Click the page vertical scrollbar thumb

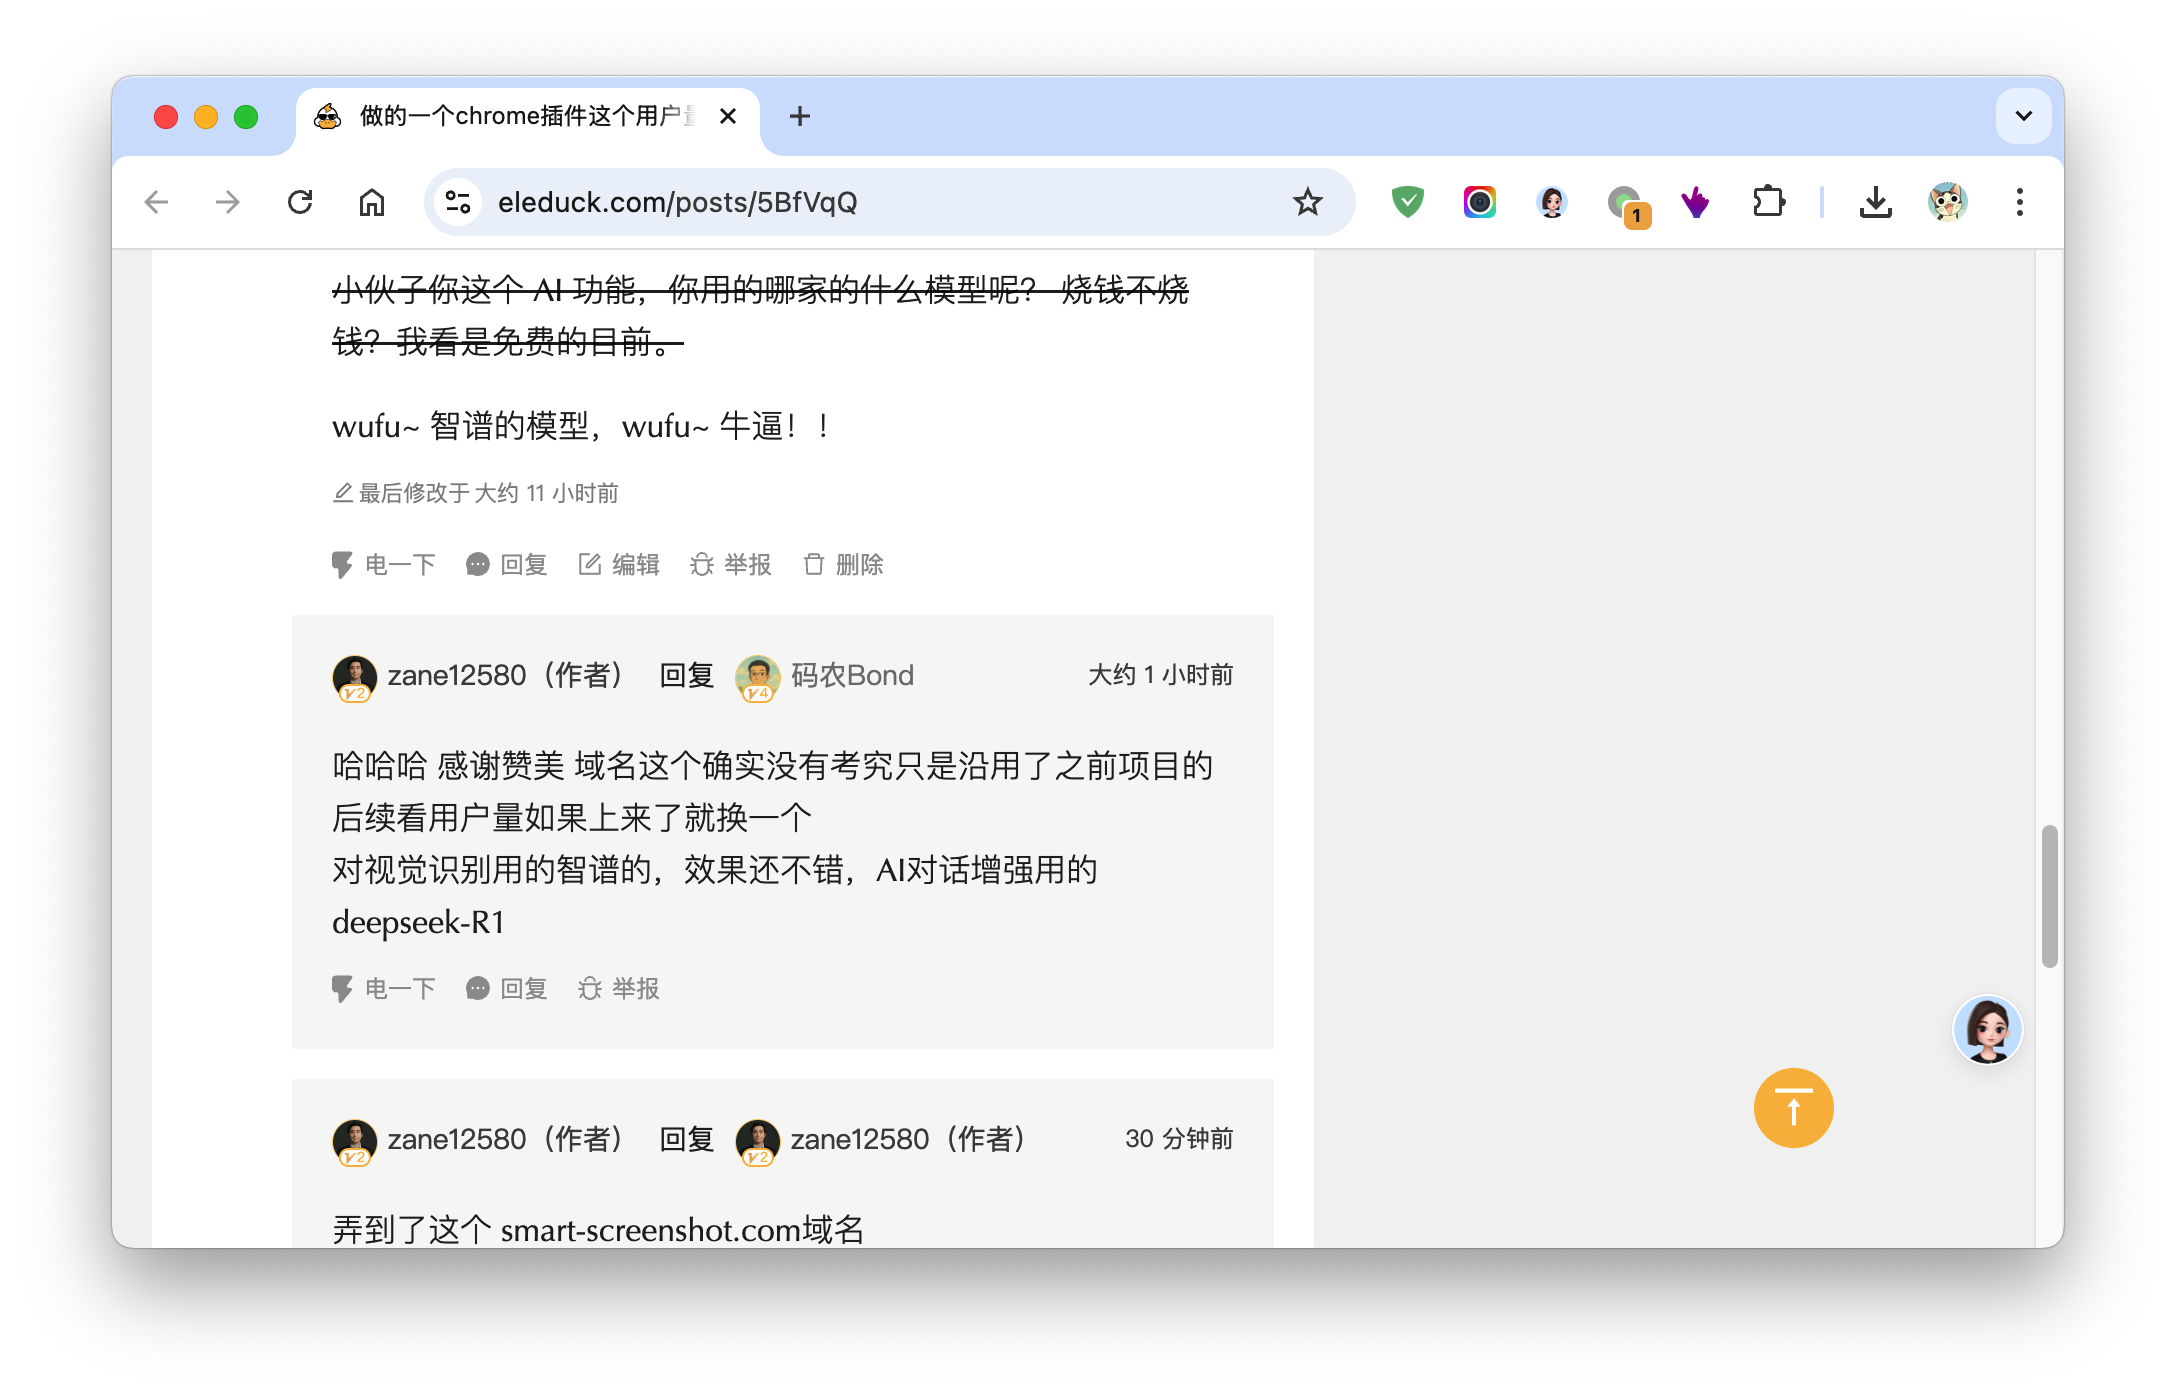pos(2049,896)
